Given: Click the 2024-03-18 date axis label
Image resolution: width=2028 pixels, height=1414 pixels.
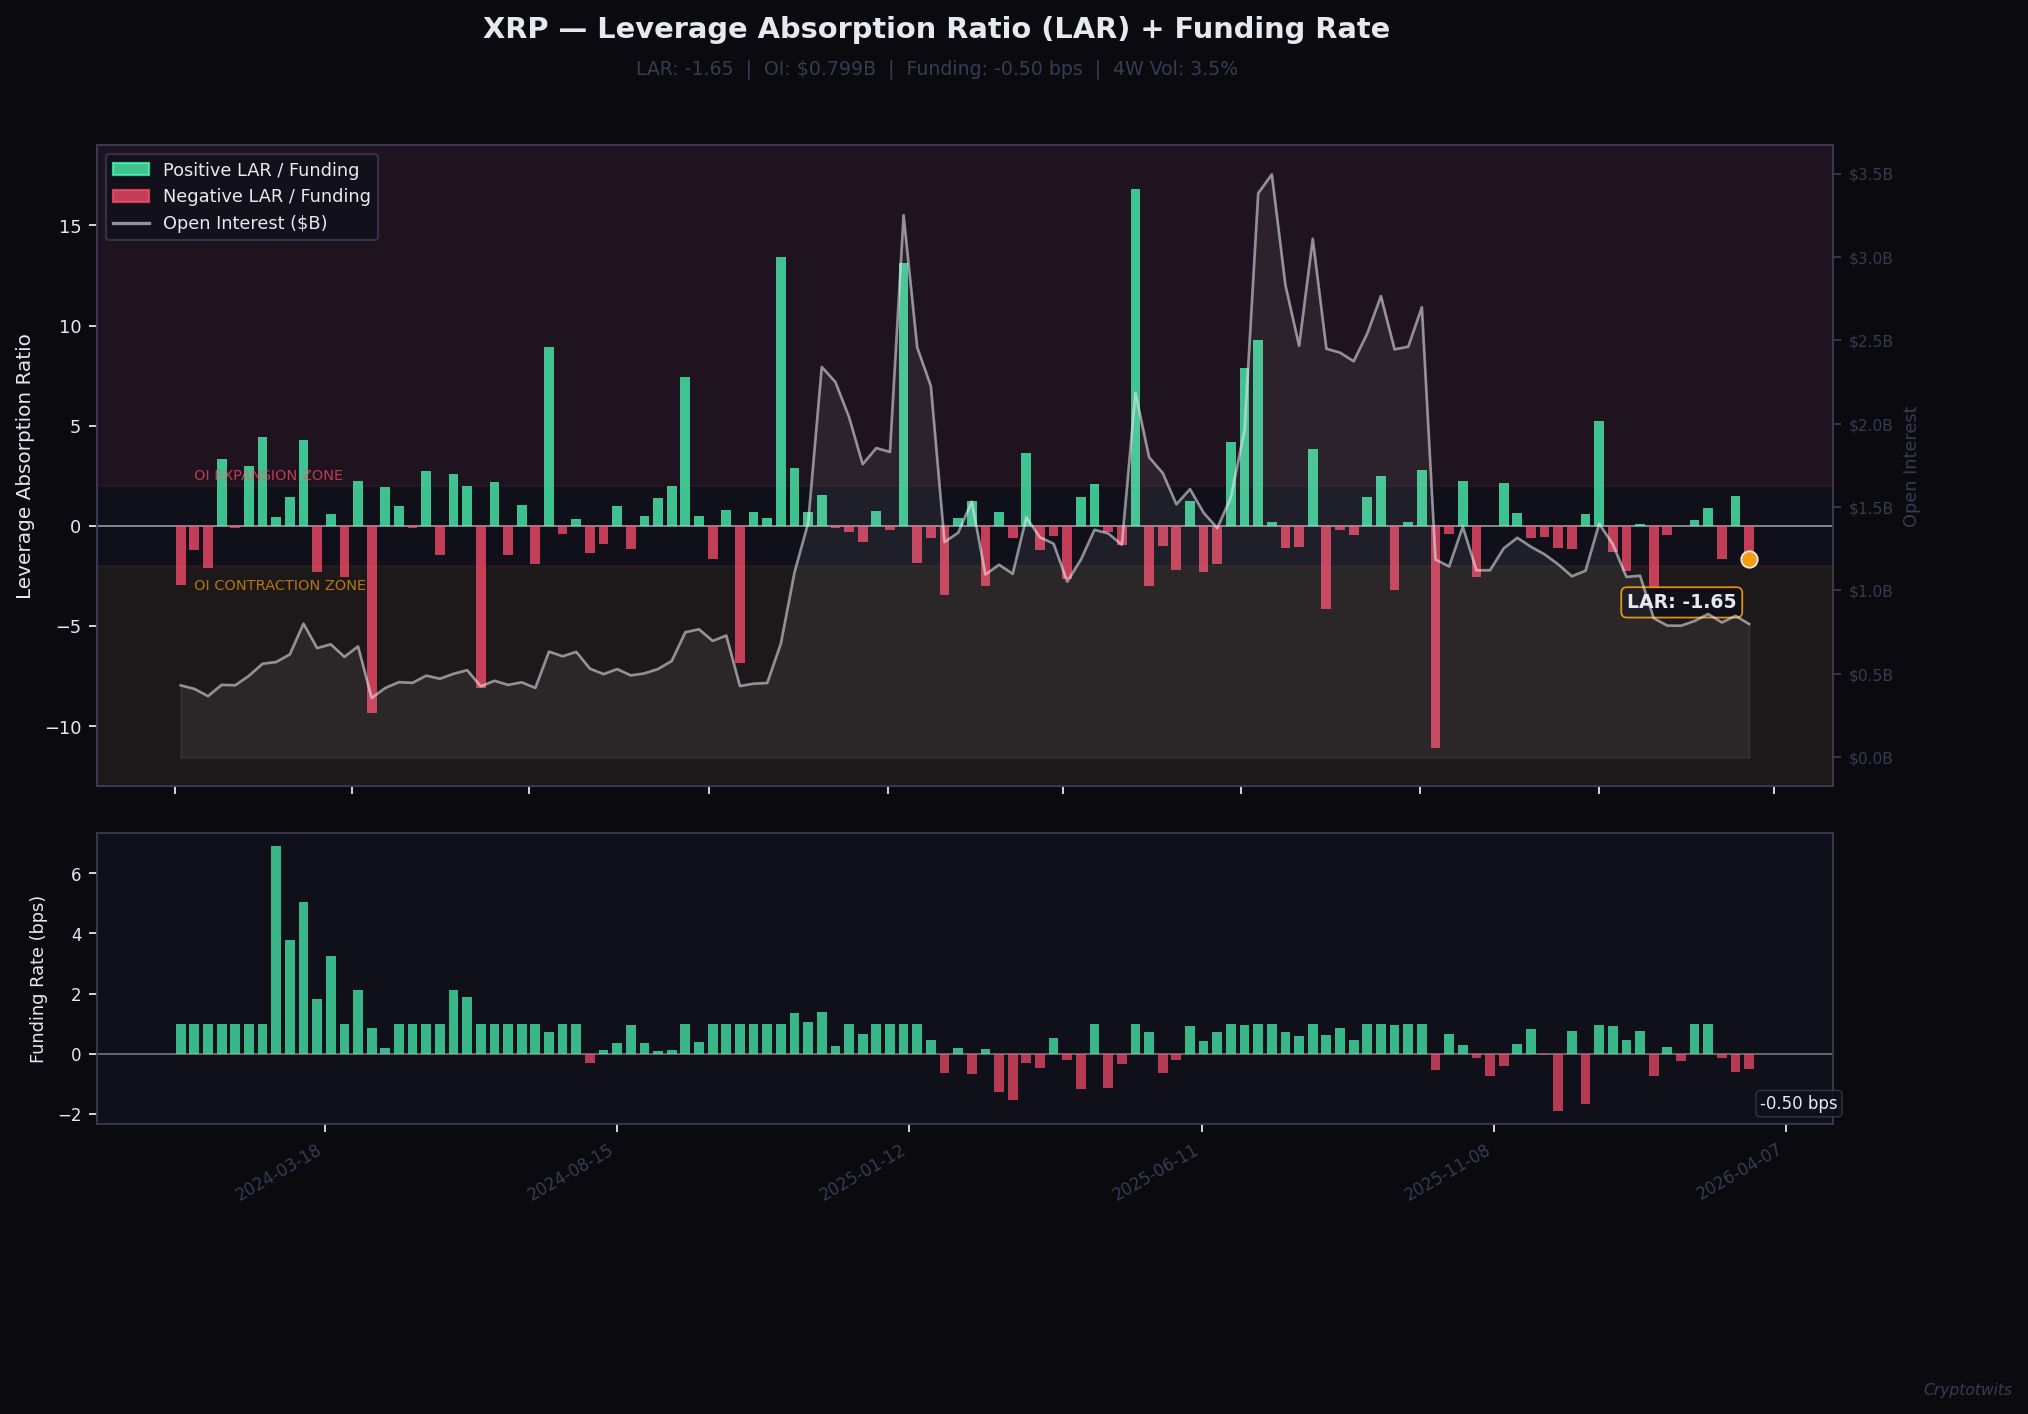Looking at the screenshot, I should (x=278, y=1172).
